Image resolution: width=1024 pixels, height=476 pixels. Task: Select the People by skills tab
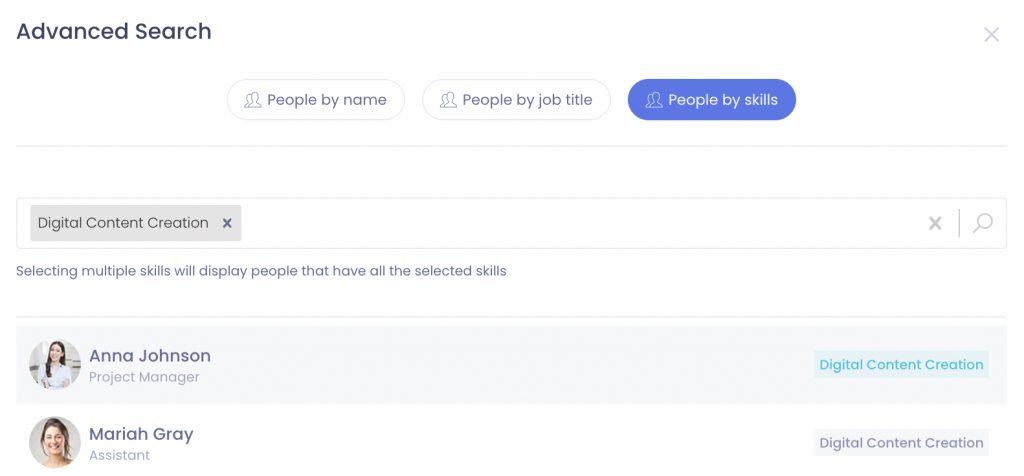point(712,100)
